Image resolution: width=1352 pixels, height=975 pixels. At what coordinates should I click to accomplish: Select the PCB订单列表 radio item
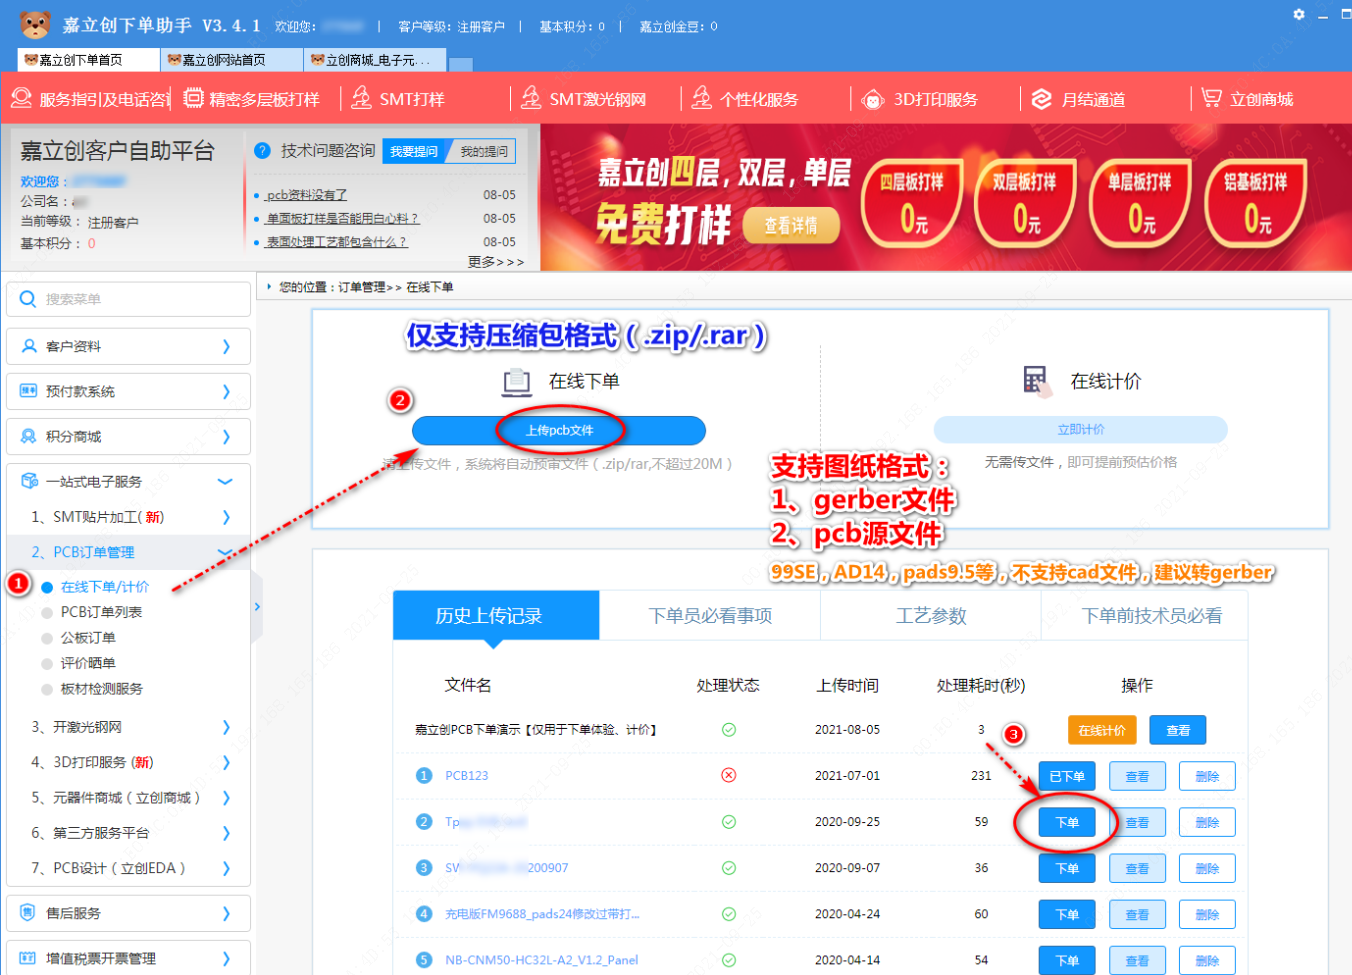click(x=47, y=612)
